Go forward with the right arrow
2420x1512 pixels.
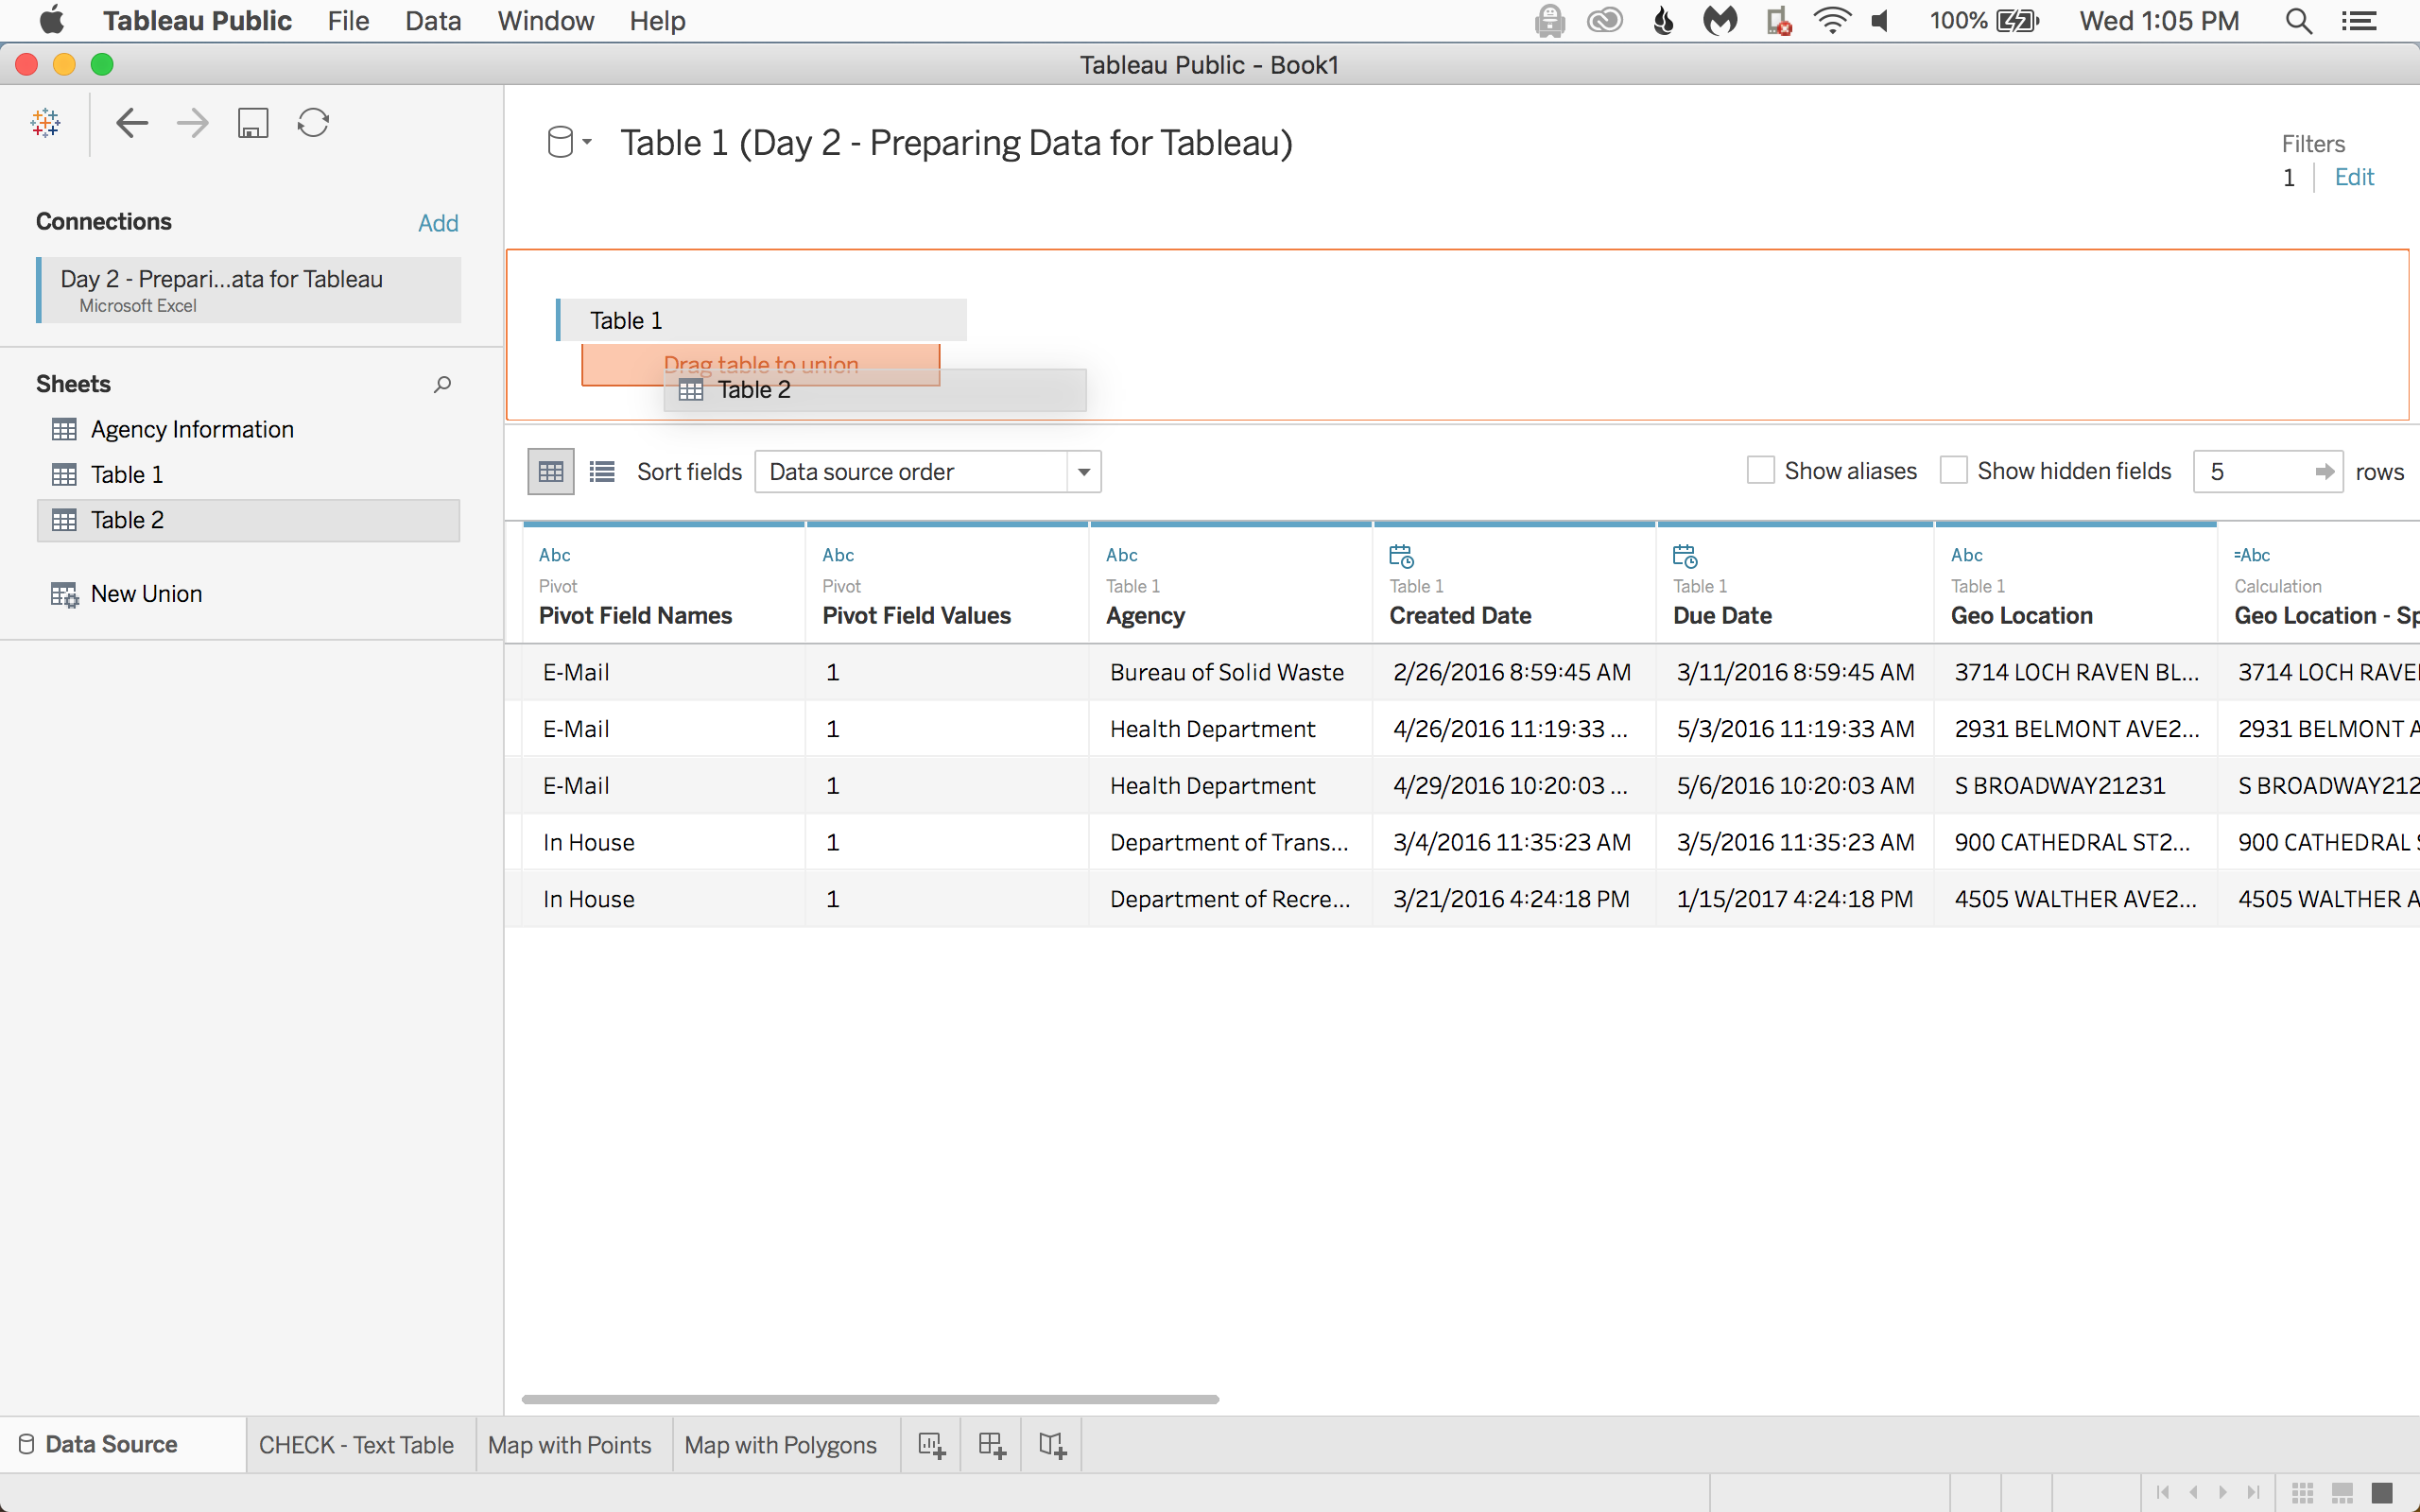click(192, 123)
